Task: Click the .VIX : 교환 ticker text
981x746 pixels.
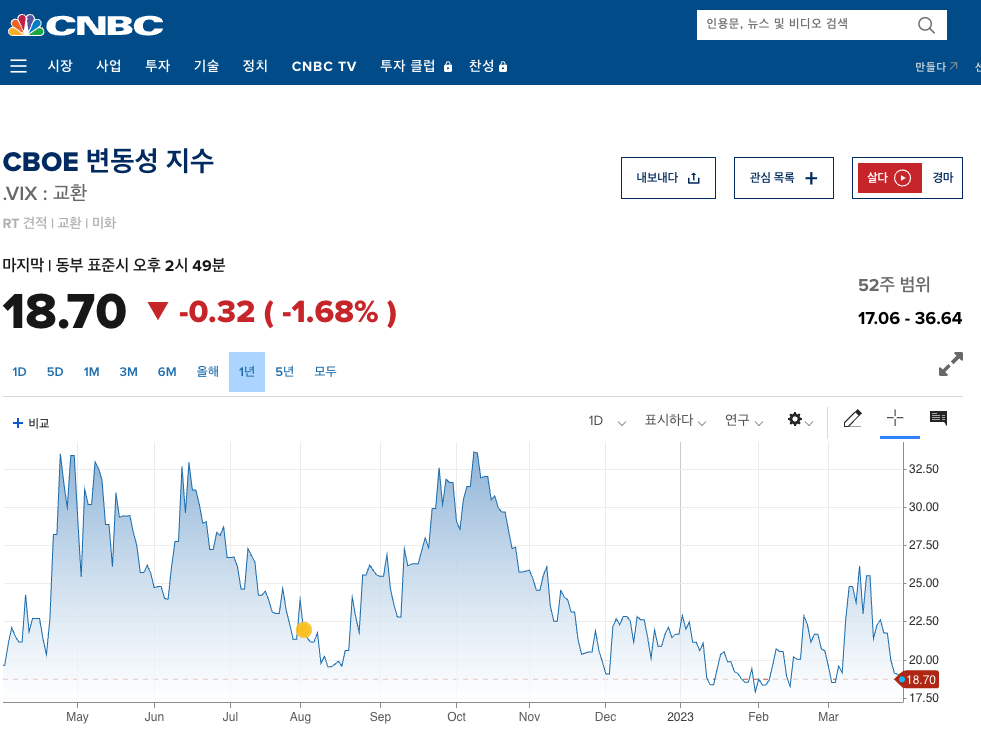Action: pos(44,193)
